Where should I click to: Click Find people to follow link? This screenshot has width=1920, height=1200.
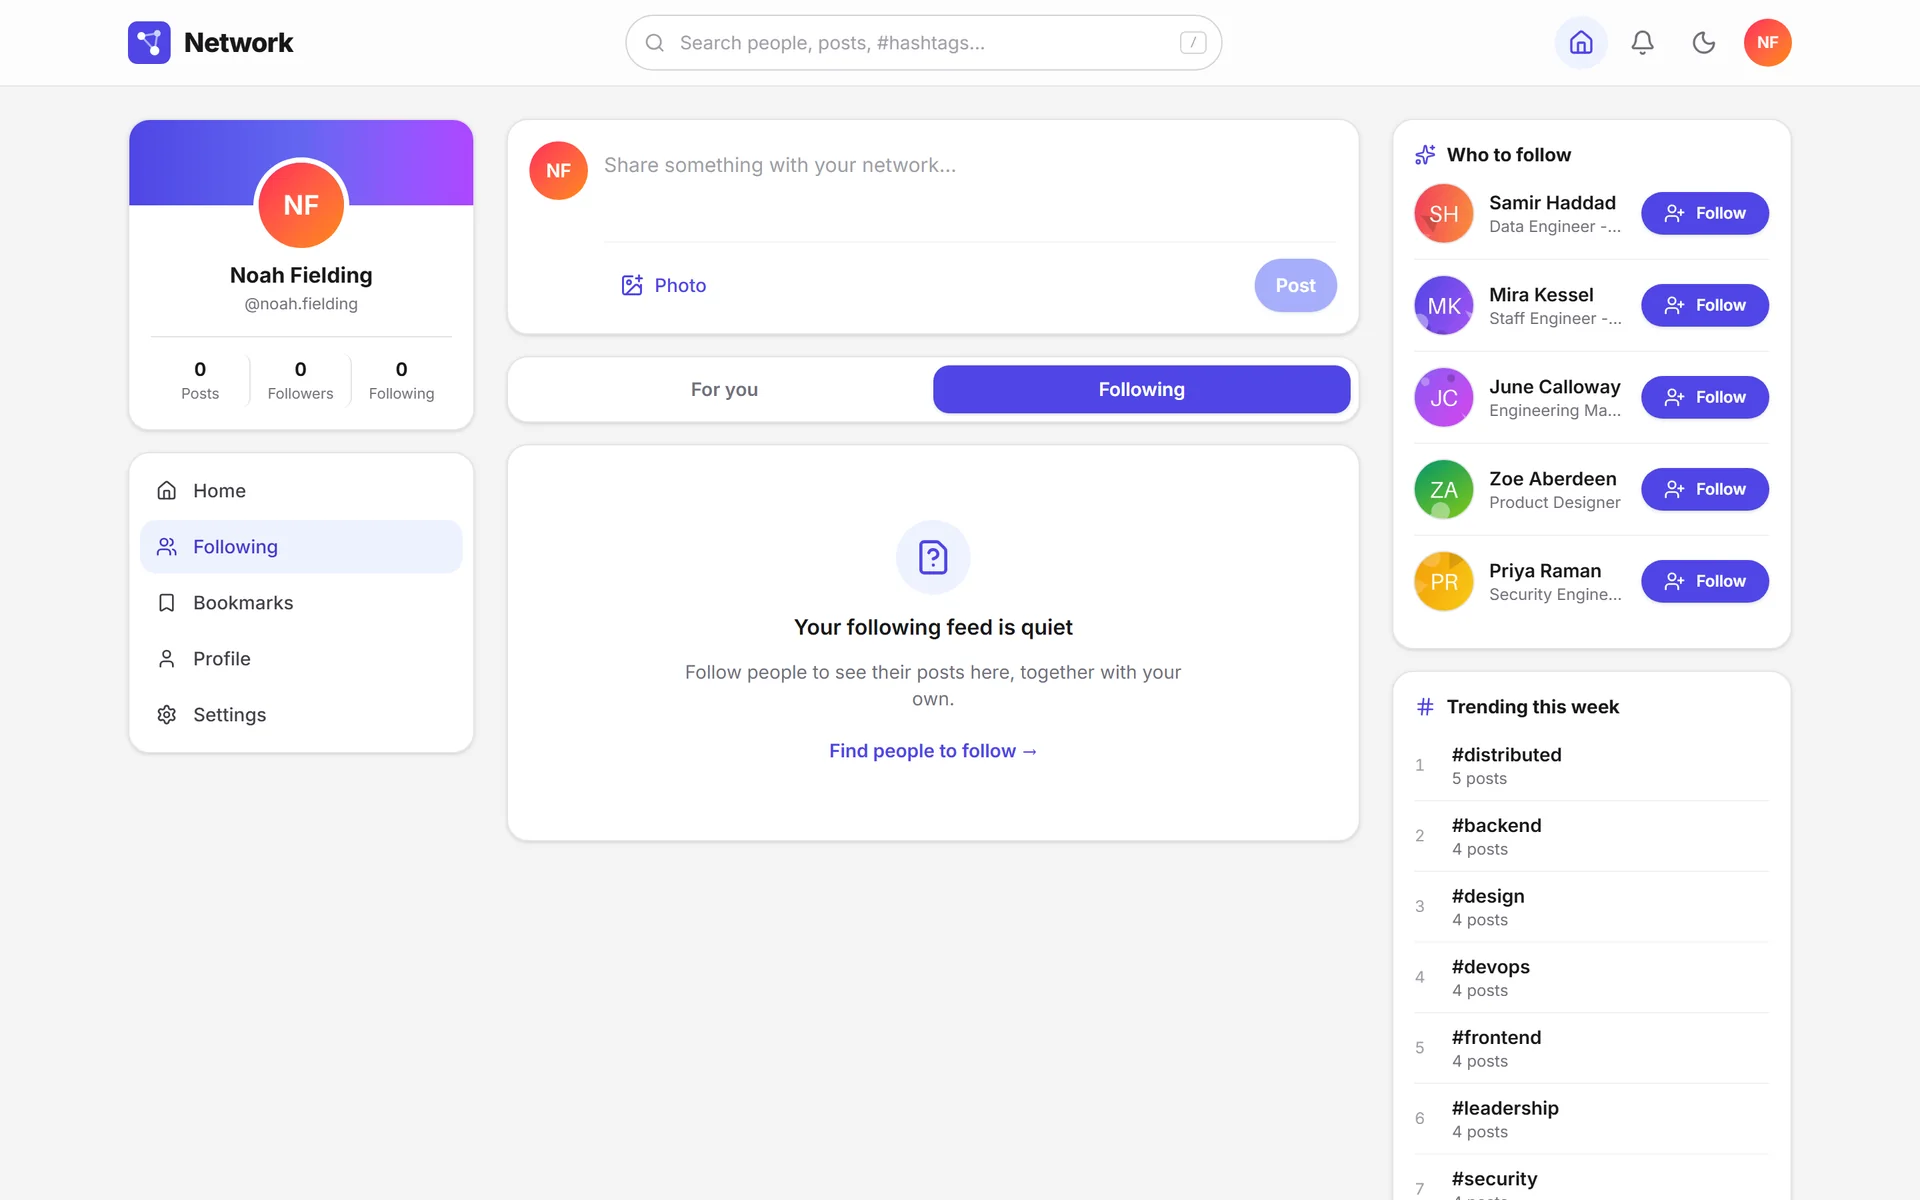coord(933,750)
